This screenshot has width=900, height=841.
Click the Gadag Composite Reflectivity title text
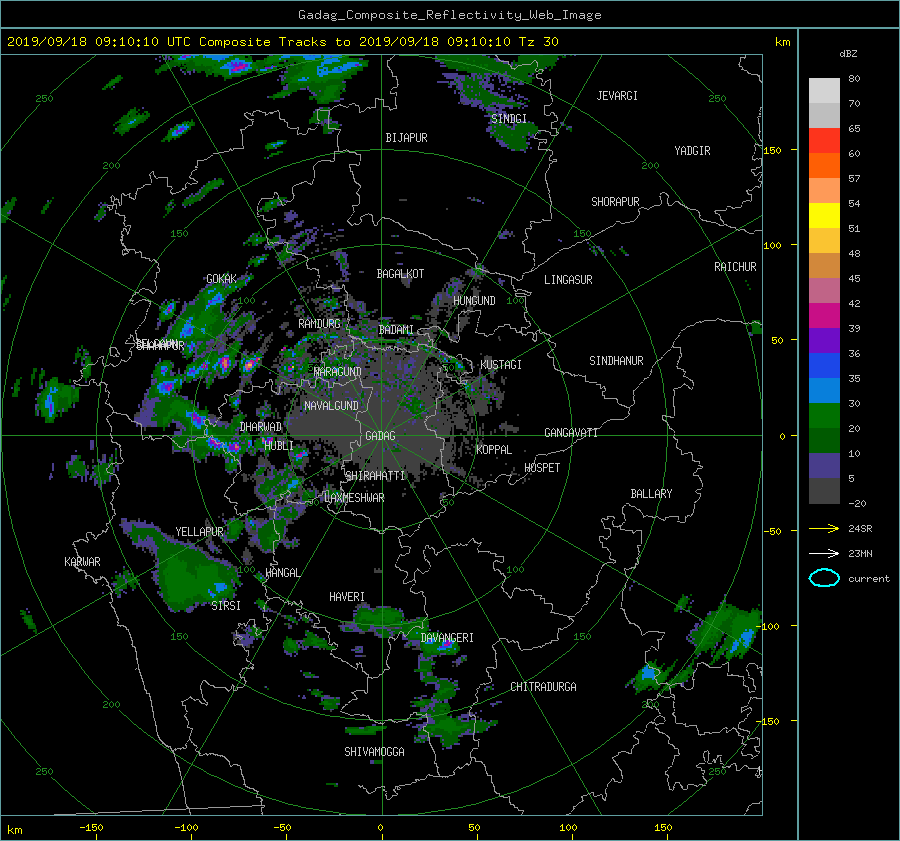point(450,15)
